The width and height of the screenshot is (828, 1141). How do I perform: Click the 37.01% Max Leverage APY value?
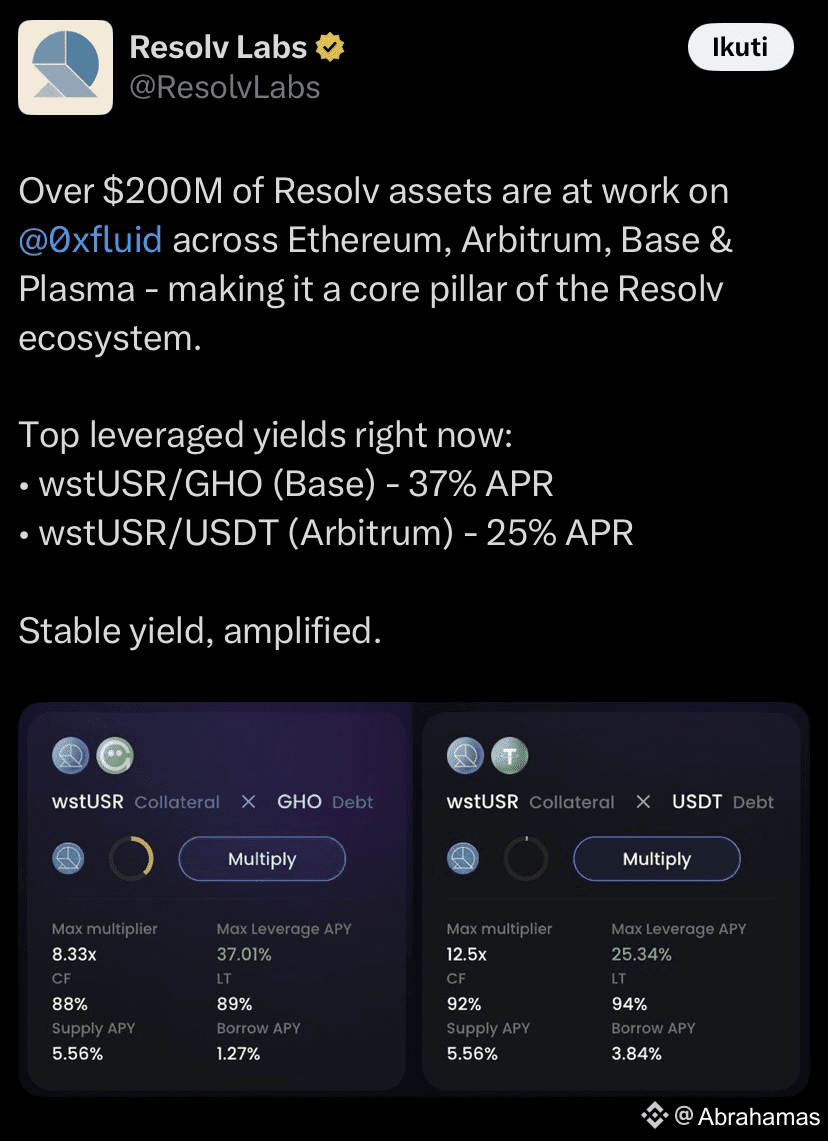click(244, 954)
